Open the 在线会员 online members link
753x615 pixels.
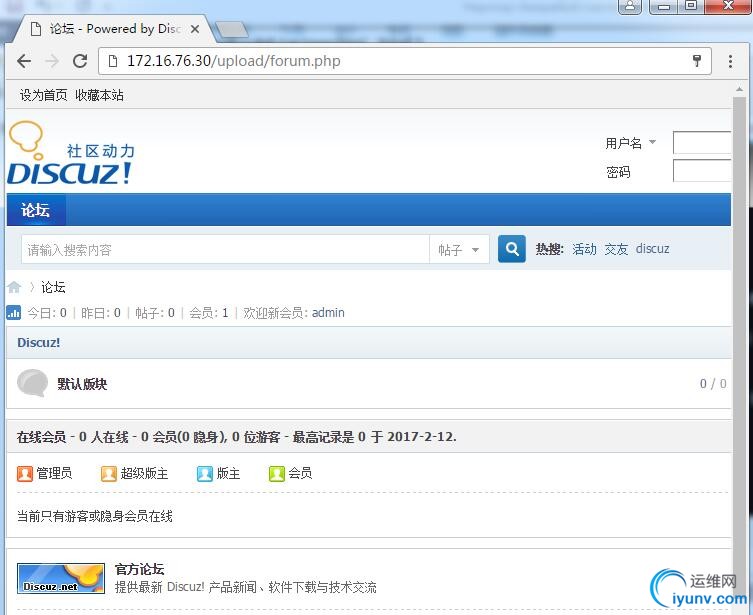41,437
